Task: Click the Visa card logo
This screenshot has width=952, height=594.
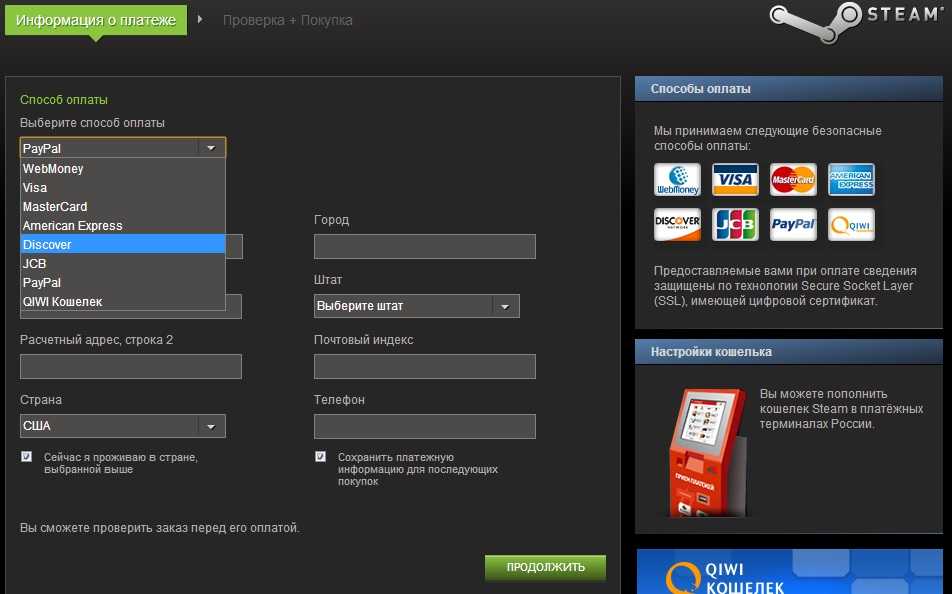Action: point(735,179)
